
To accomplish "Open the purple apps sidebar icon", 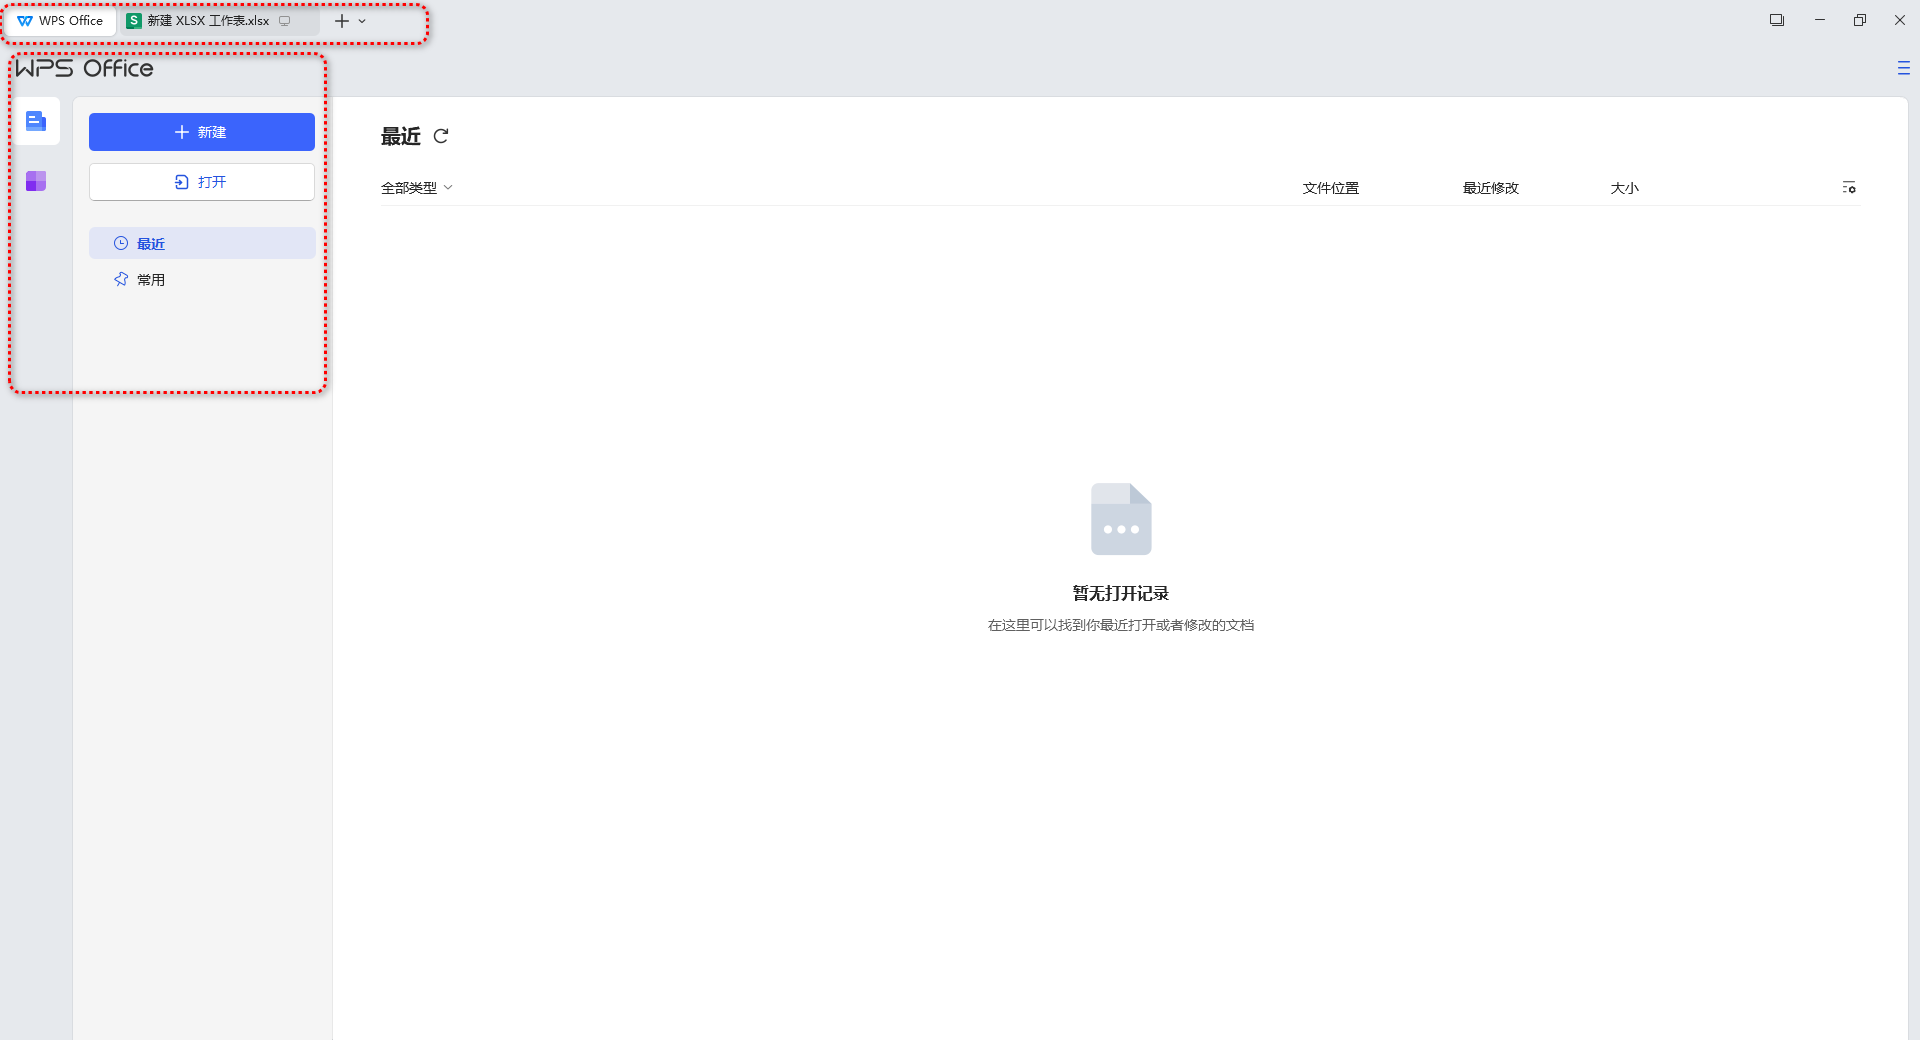I will (36, 181).
